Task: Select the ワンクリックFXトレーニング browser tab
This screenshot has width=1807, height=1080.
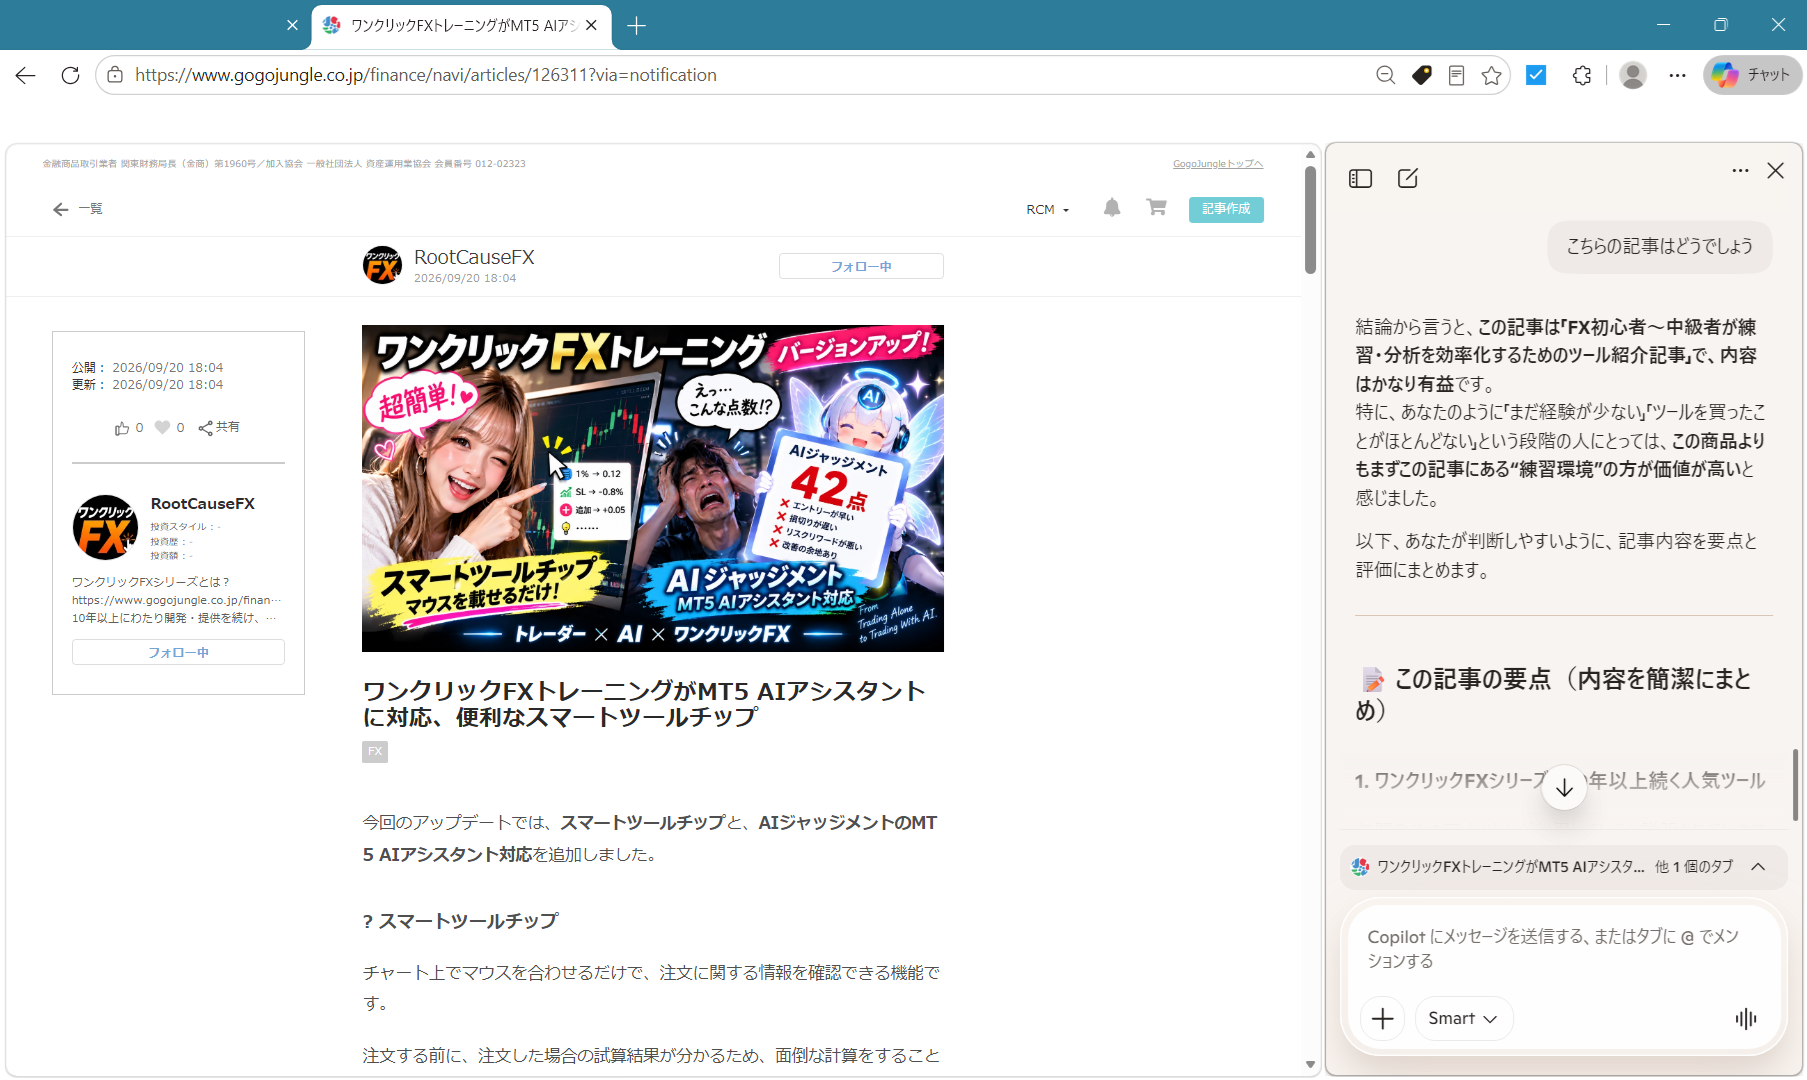Action: tap(461, 25)
